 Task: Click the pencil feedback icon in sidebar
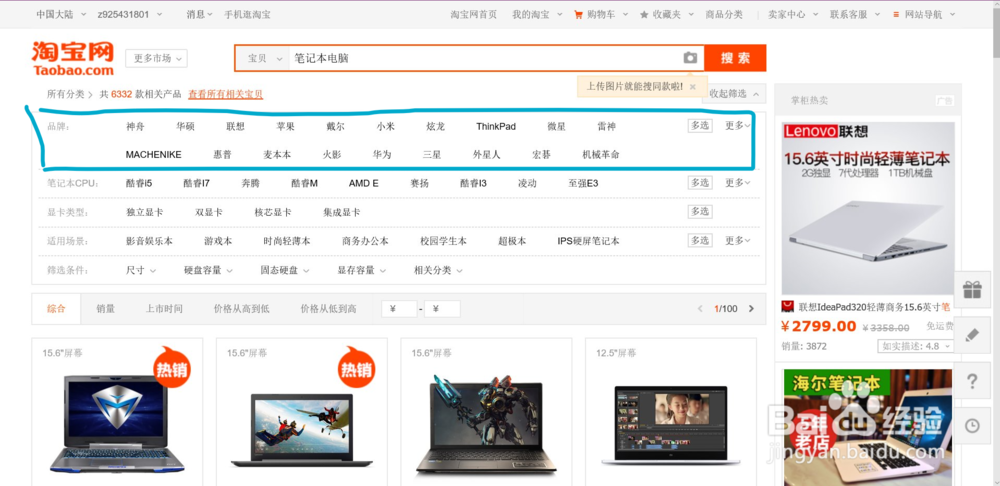(972, 335)
